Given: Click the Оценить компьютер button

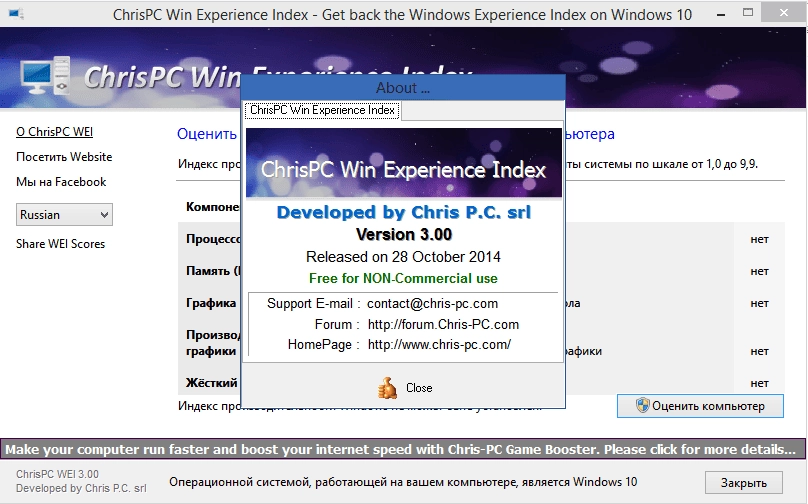Looking at the screenshot, I should coord(700,406).
